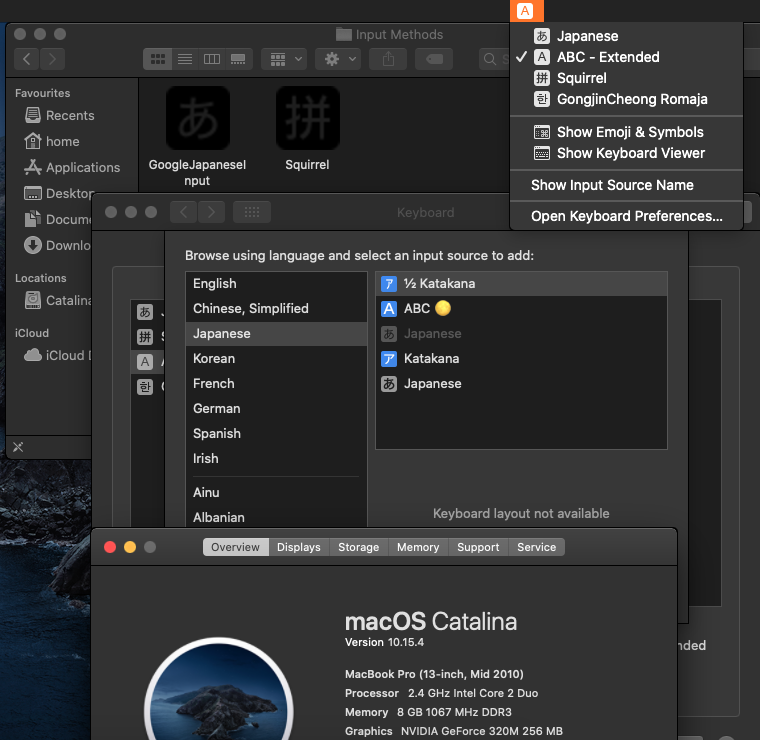Viewport: 760px width, 740px height.
Task: Select English in language list
Action: click(276, 284)
